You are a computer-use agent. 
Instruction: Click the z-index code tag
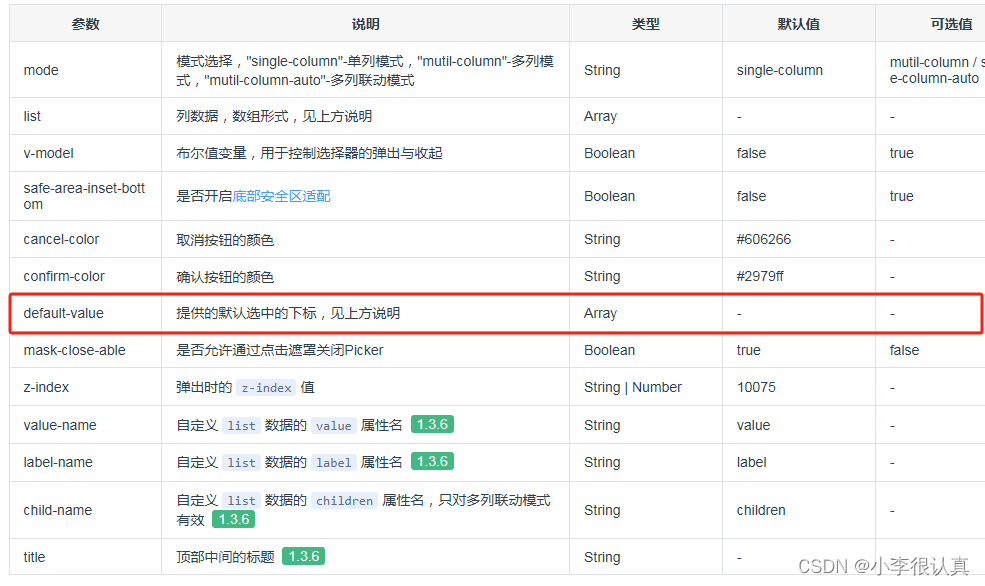click(265, 387)
